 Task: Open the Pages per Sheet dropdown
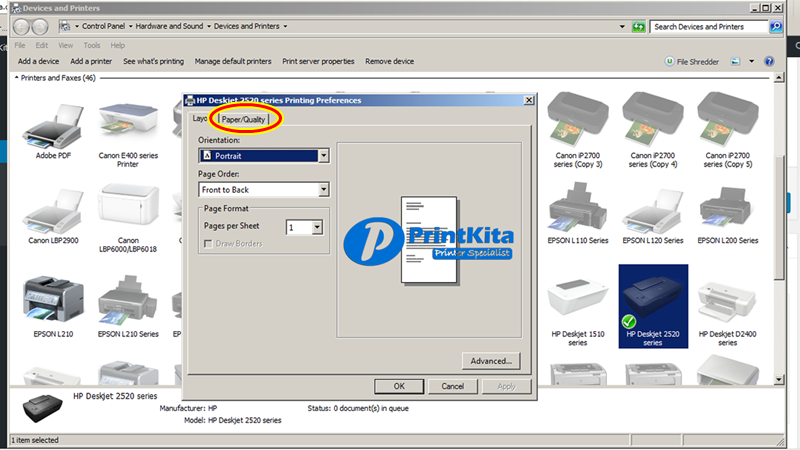tap(317, 227)
